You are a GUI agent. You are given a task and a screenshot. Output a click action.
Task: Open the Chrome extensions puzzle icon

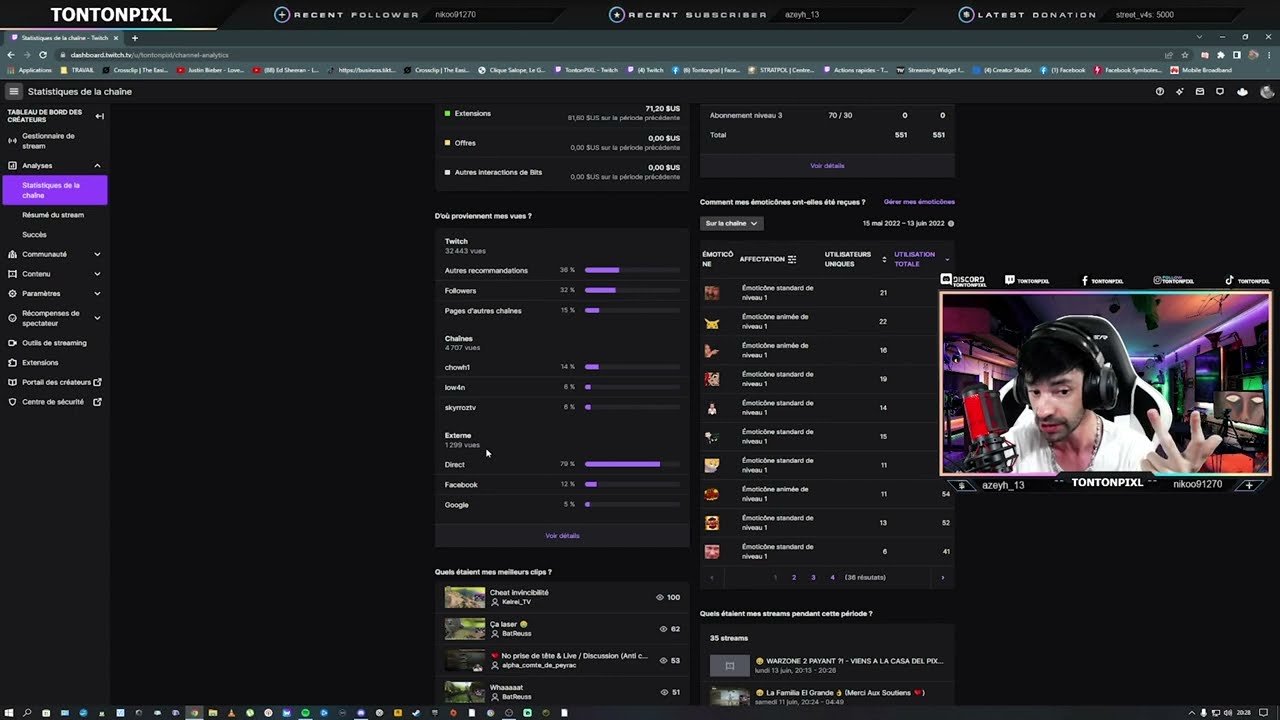pos(1221,55)
